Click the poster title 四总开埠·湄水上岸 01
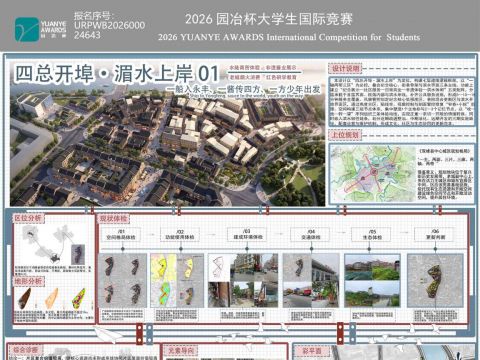The image size is (480, 360). [x=116, y=74]
